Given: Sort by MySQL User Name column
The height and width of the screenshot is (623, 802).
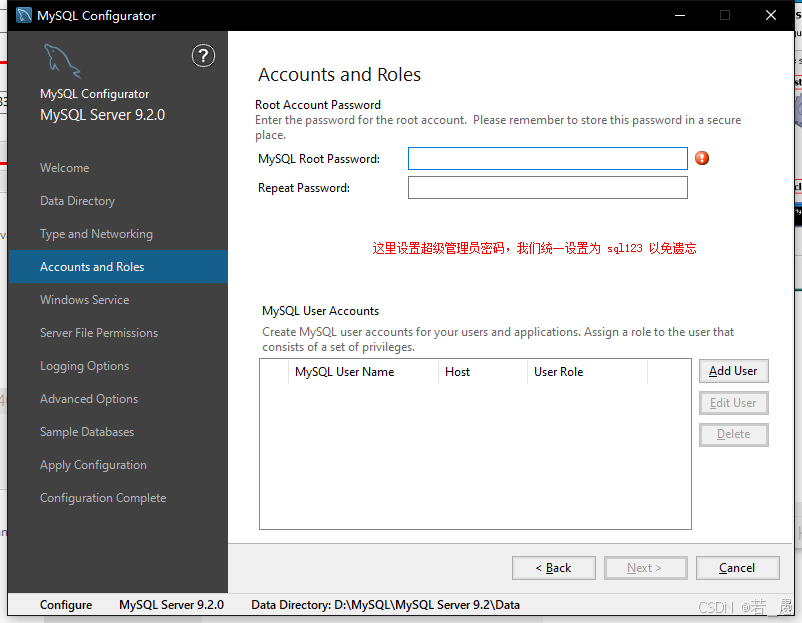Looking at the screenshot, I should [x=363, y=372].
